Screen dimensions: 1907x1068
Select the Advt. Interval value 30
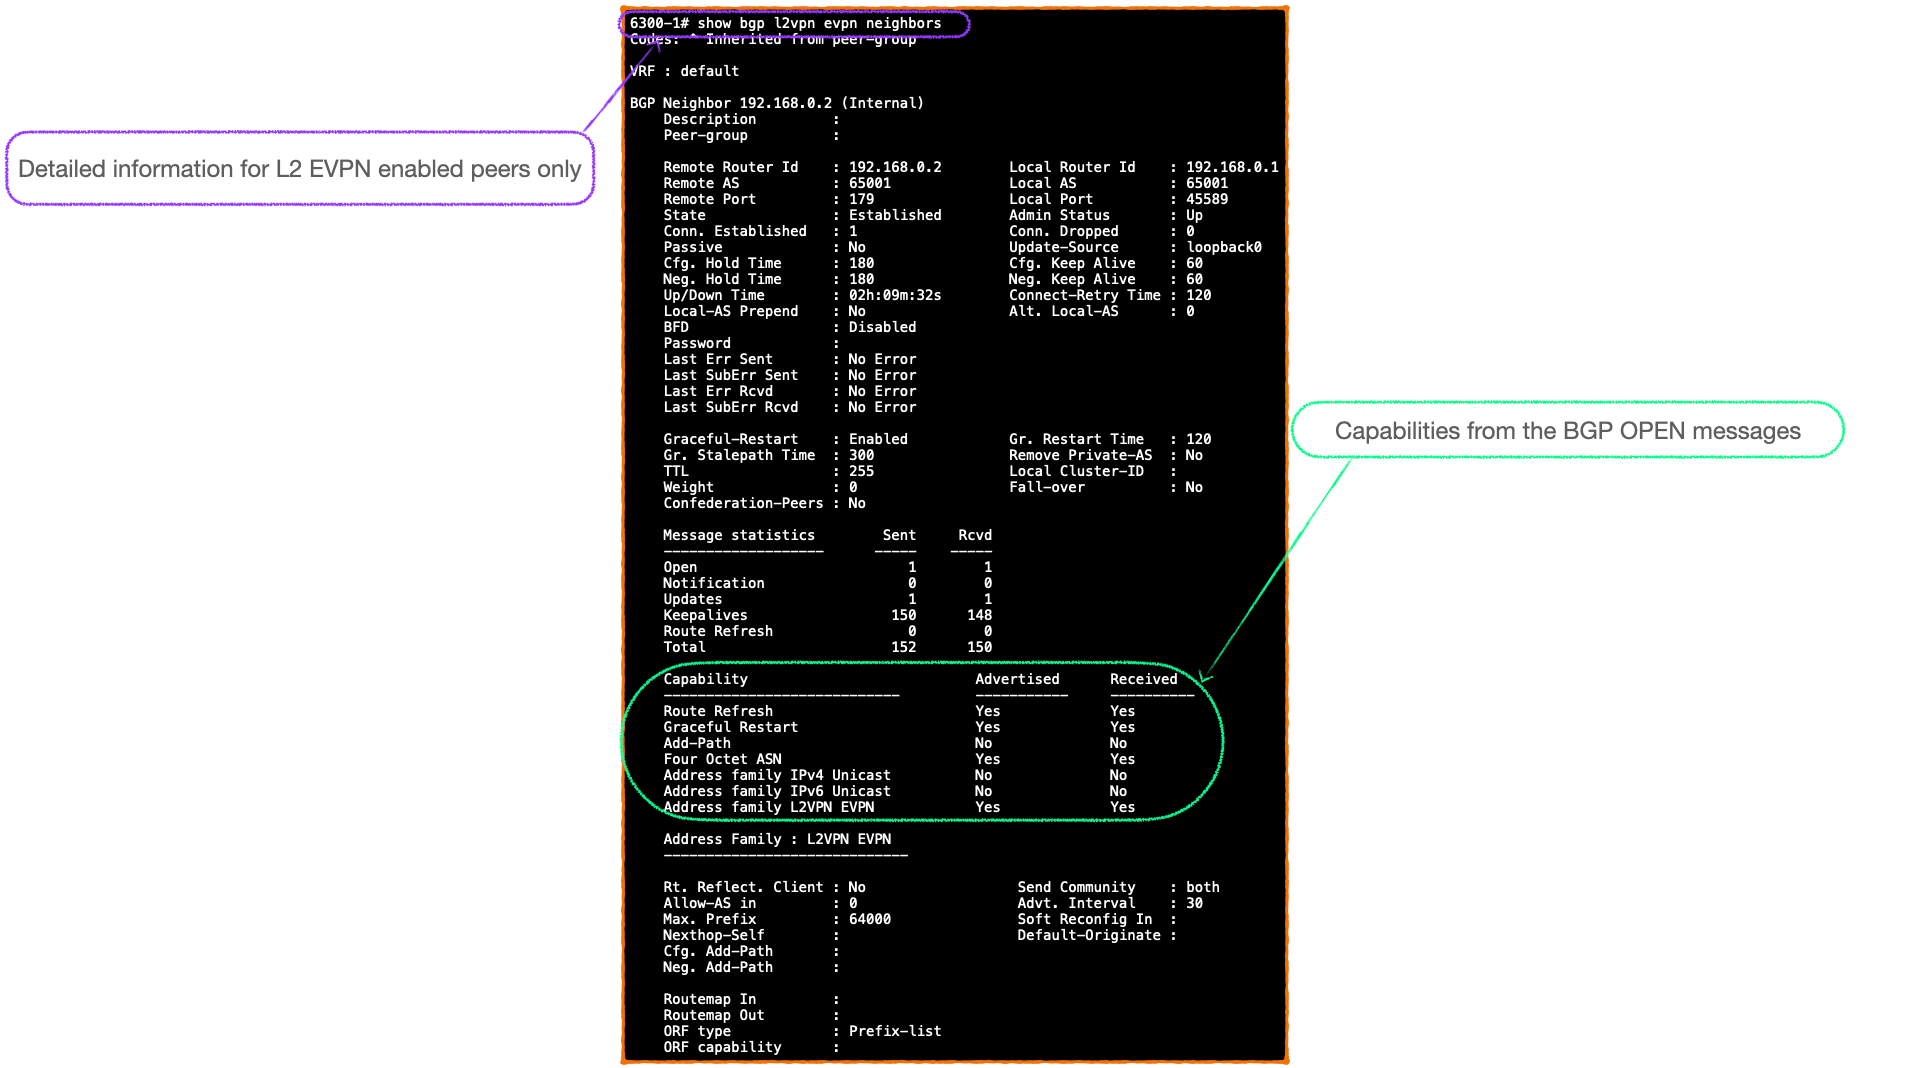[x=1194, y=903]
